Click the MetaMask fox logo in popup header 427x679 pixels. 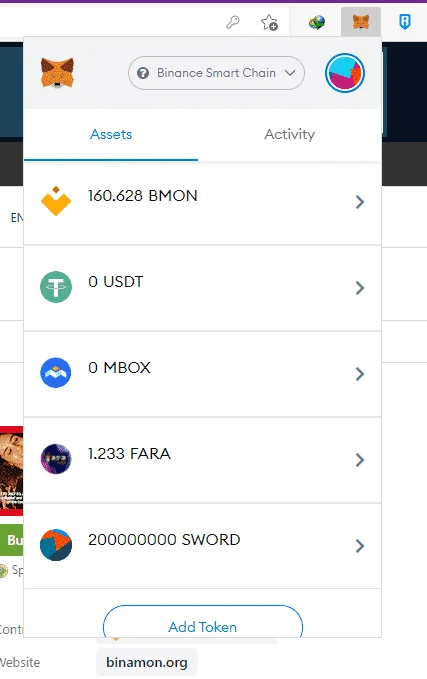57,73
